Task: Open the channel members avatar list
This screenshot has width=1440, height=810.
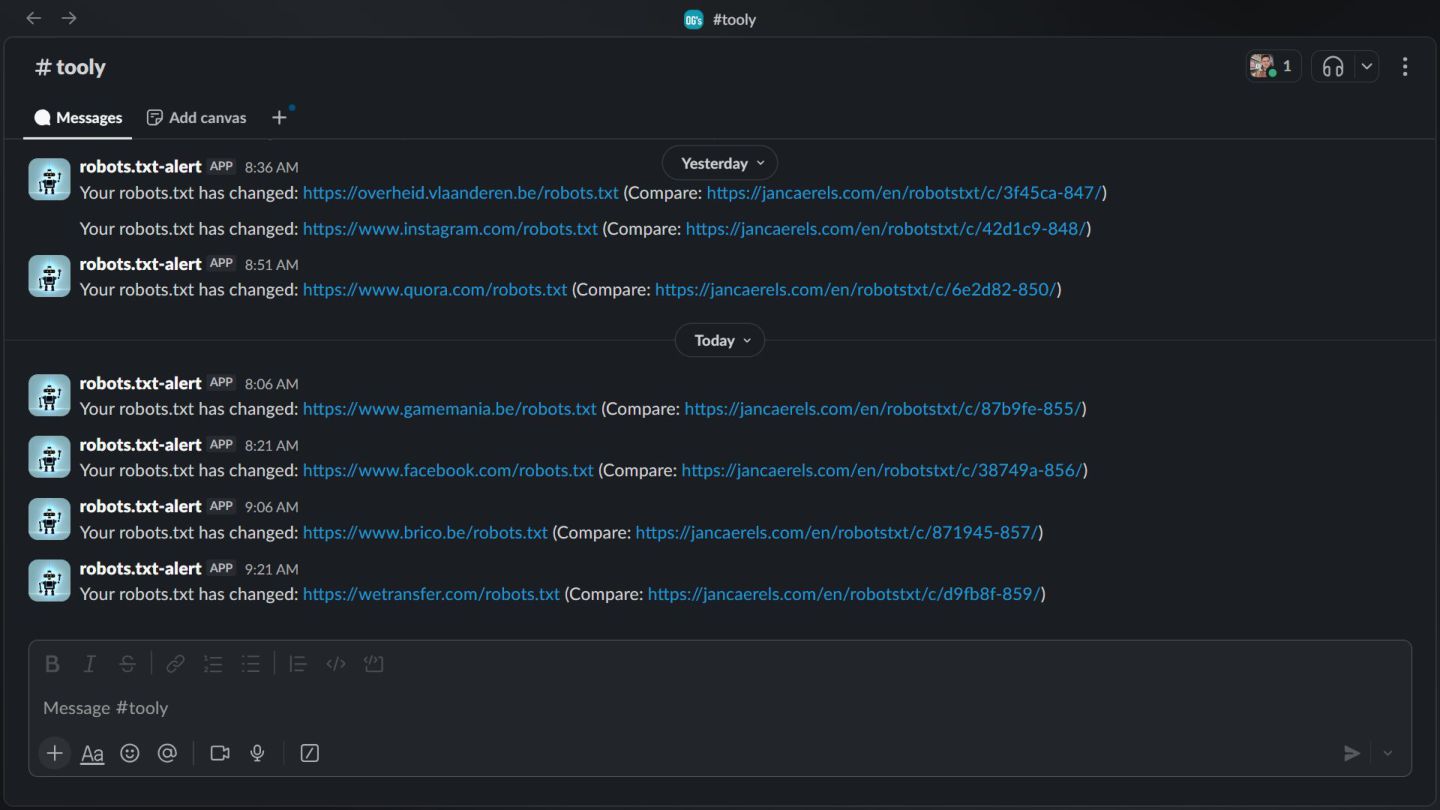Action: coord(1273,66)
